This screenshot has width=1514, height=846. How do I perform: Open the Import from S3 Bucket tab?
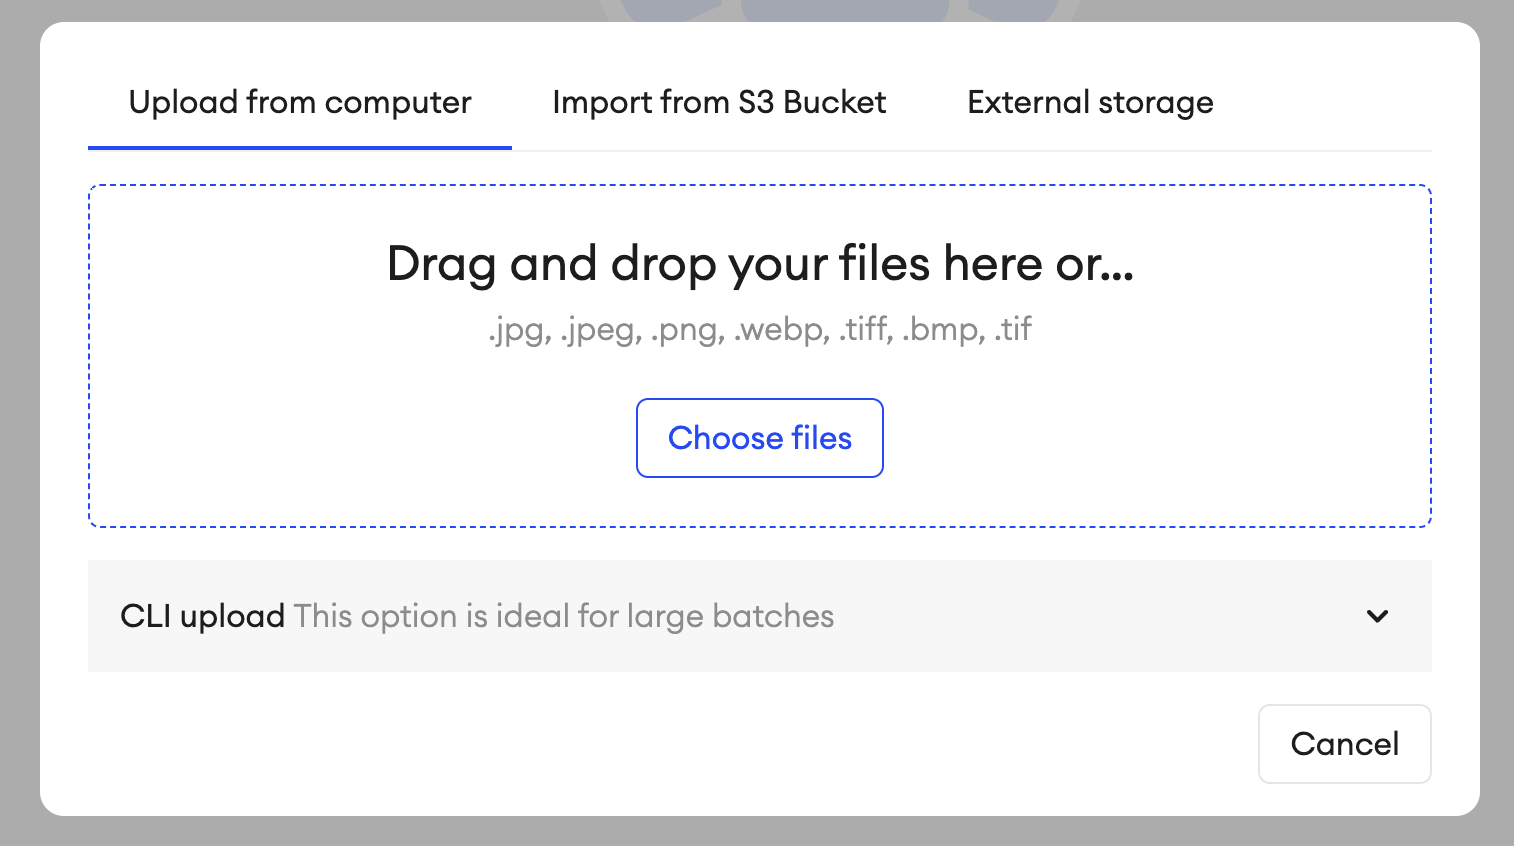click(x=719, y=102)
